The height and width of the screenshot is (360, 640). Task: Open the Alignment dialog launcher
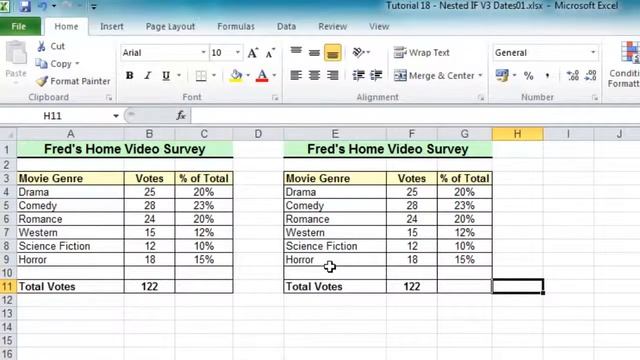click(481, 98)
